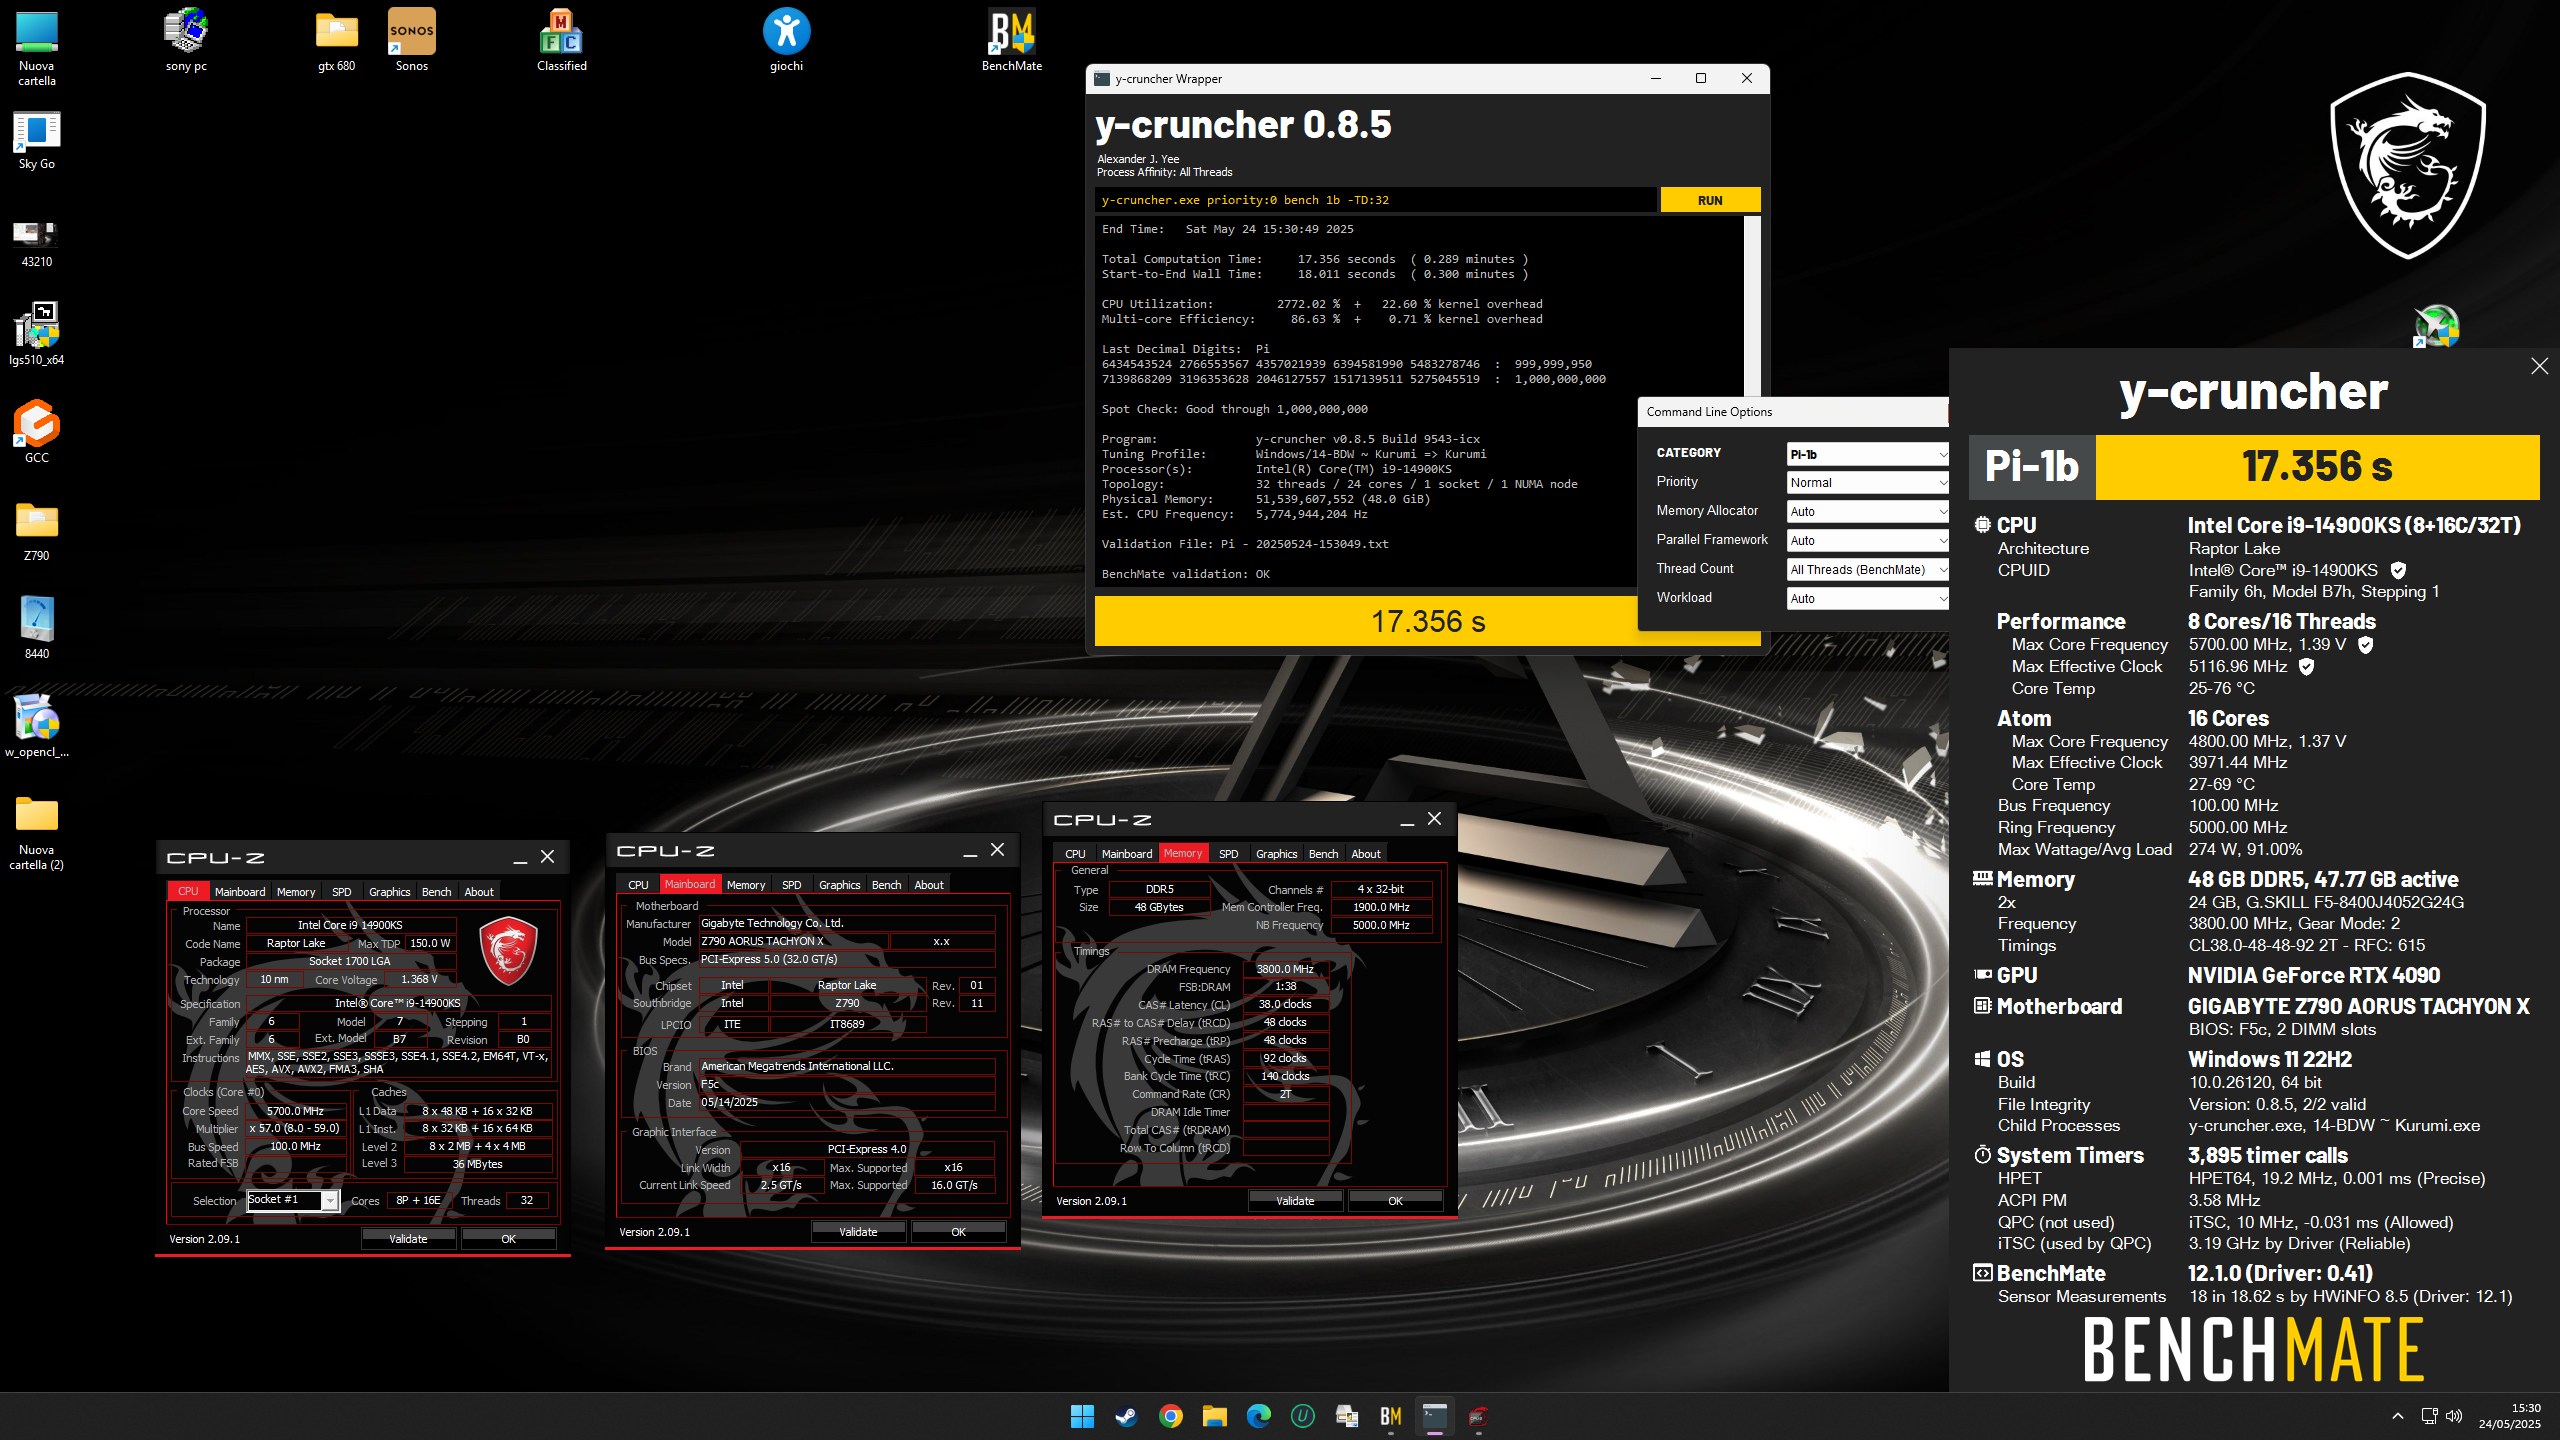Open File Explorer from the taskbar
The width and height of the screenshot is (2560, 1440).
[1214, 1416]
